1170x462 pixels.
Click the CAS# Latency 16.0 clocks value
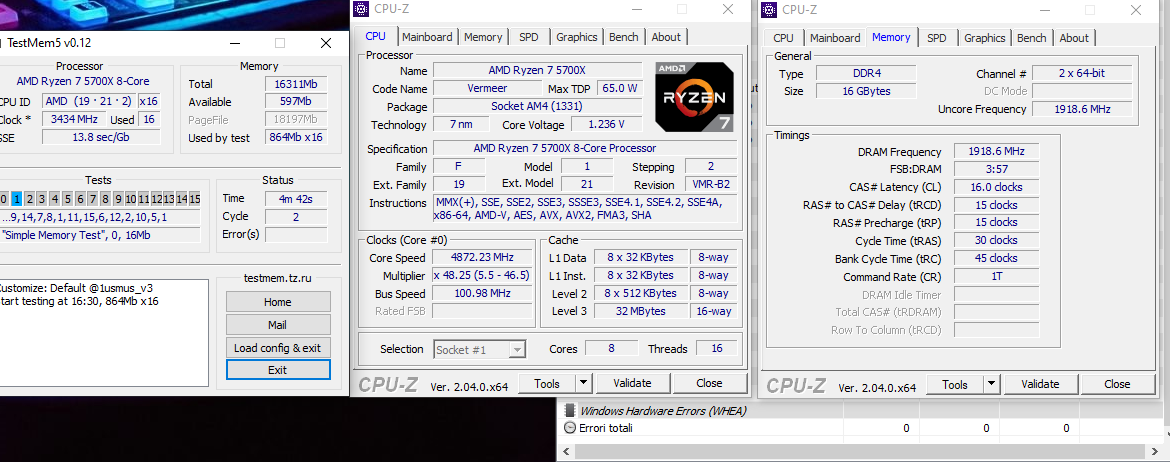[996, 187]
